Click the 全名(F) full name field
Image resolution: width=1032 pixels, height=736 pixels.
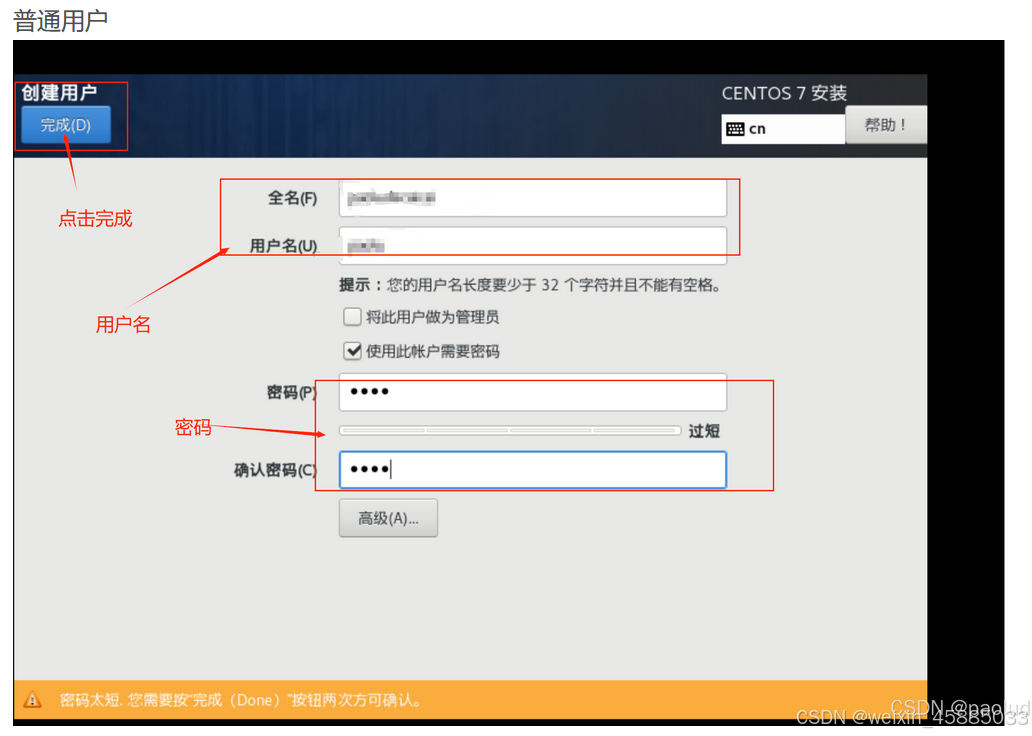(x=532, y=197)
